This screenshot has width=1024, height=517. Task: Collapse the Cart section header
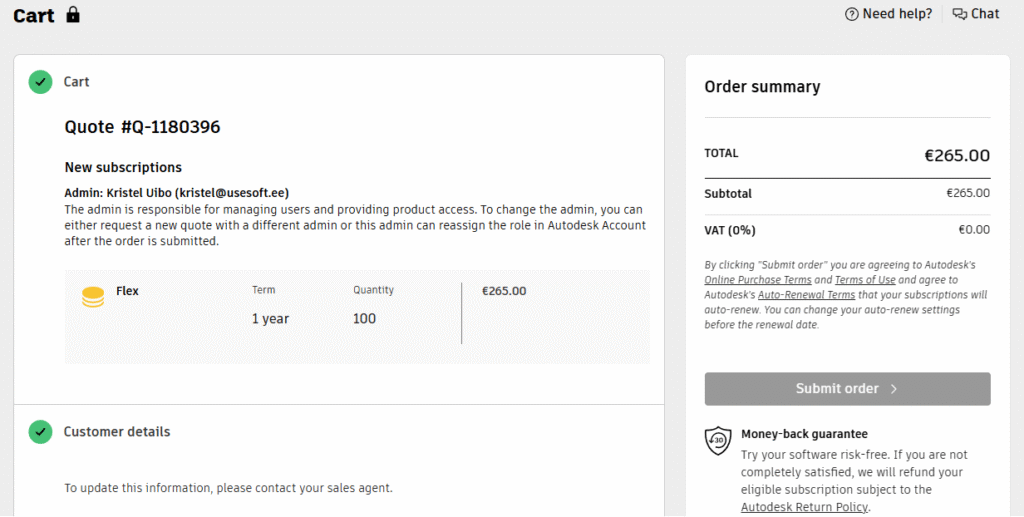point(77,82)
